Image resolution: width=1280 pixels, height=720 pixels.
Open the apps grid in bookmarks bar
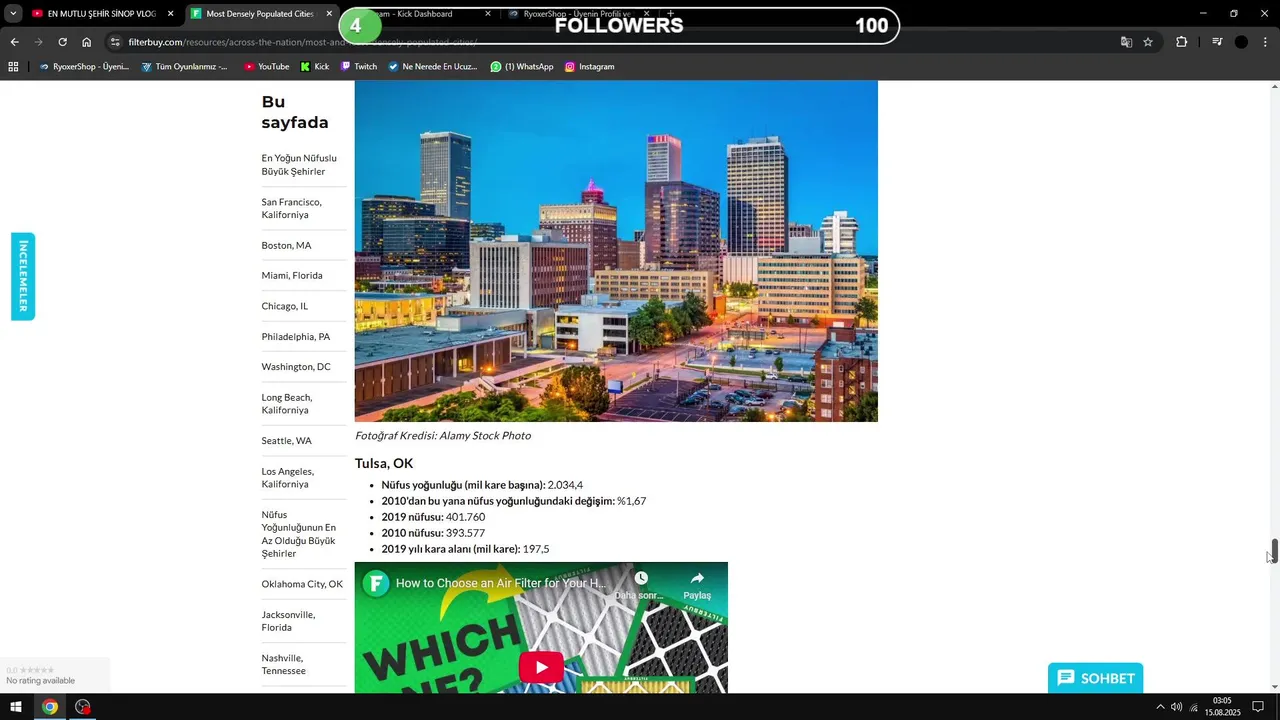(x=13, y=67)
